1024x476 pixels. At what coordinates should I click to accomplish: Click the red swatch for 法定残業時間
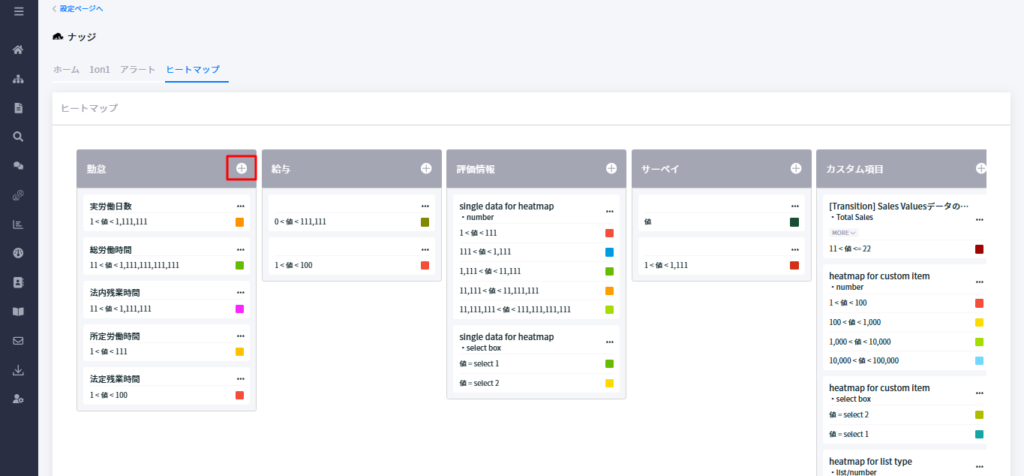pyautogui.click(x=240, y=394)
